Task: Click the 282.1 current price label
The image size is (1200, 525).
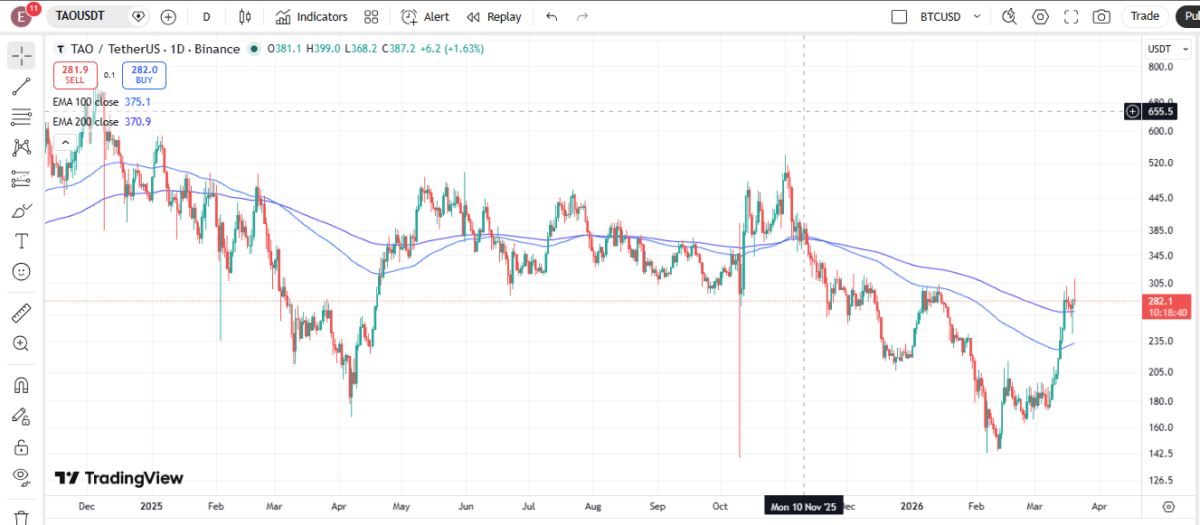Action: 1167,306
